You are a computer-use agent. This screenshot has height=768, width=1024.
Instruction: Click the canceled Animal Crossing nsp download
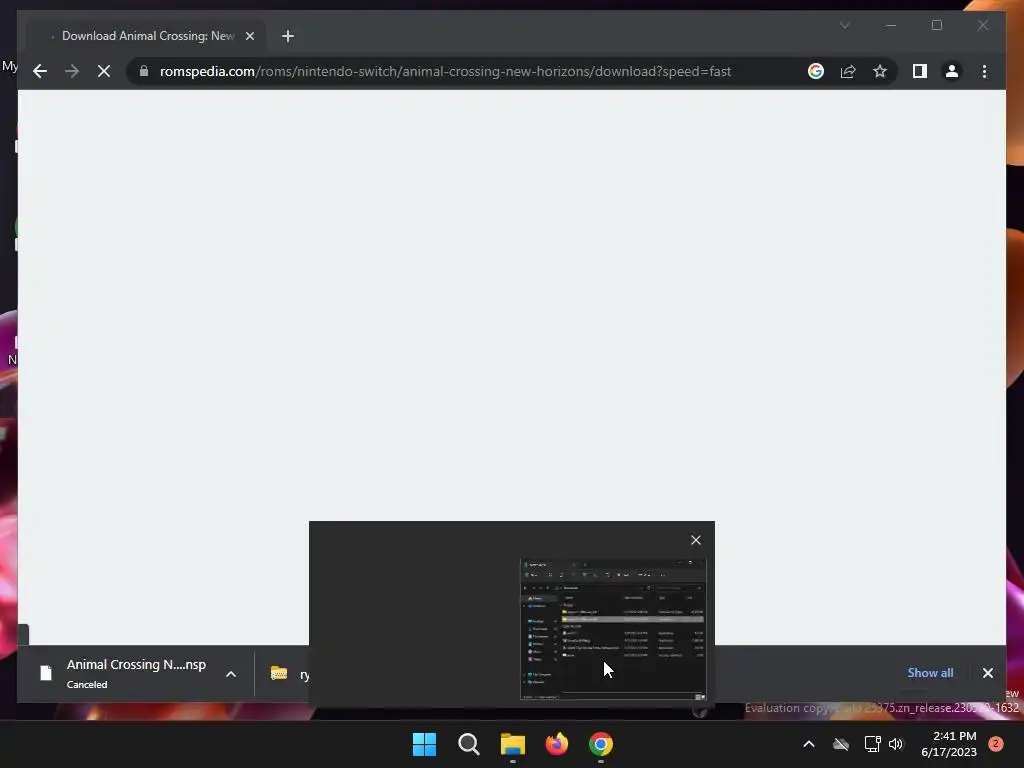coord(135,673)
